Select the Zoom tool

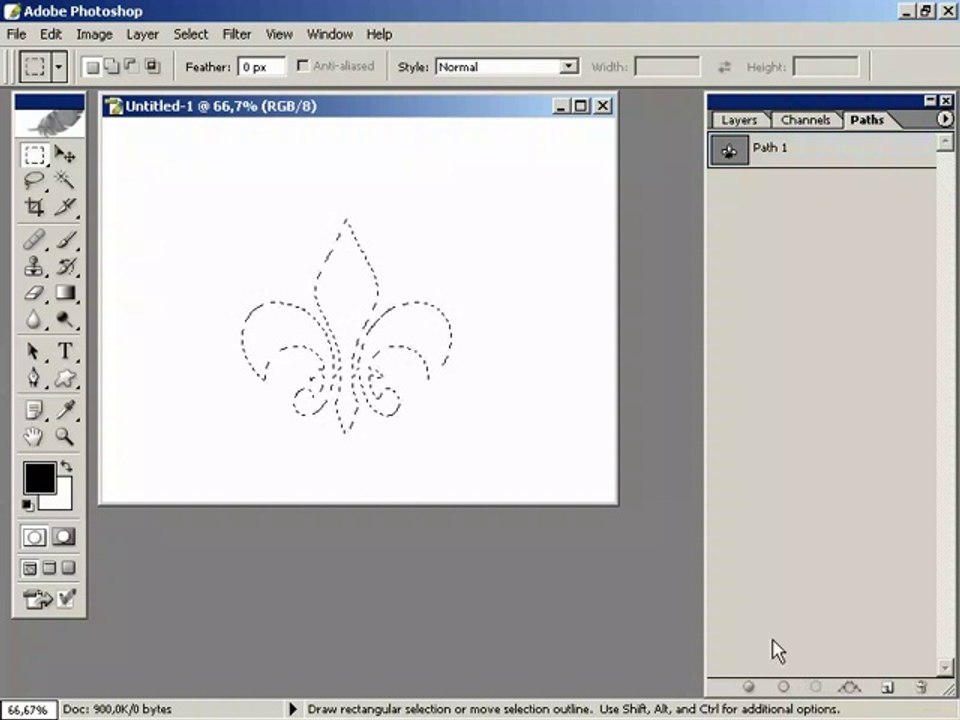[65, 436]
